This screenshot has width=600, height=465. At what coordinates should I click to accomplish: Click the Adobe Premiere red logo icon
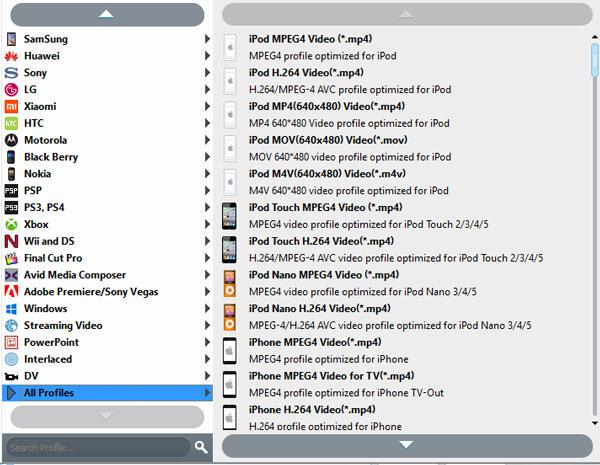click(x=11, y=292)
